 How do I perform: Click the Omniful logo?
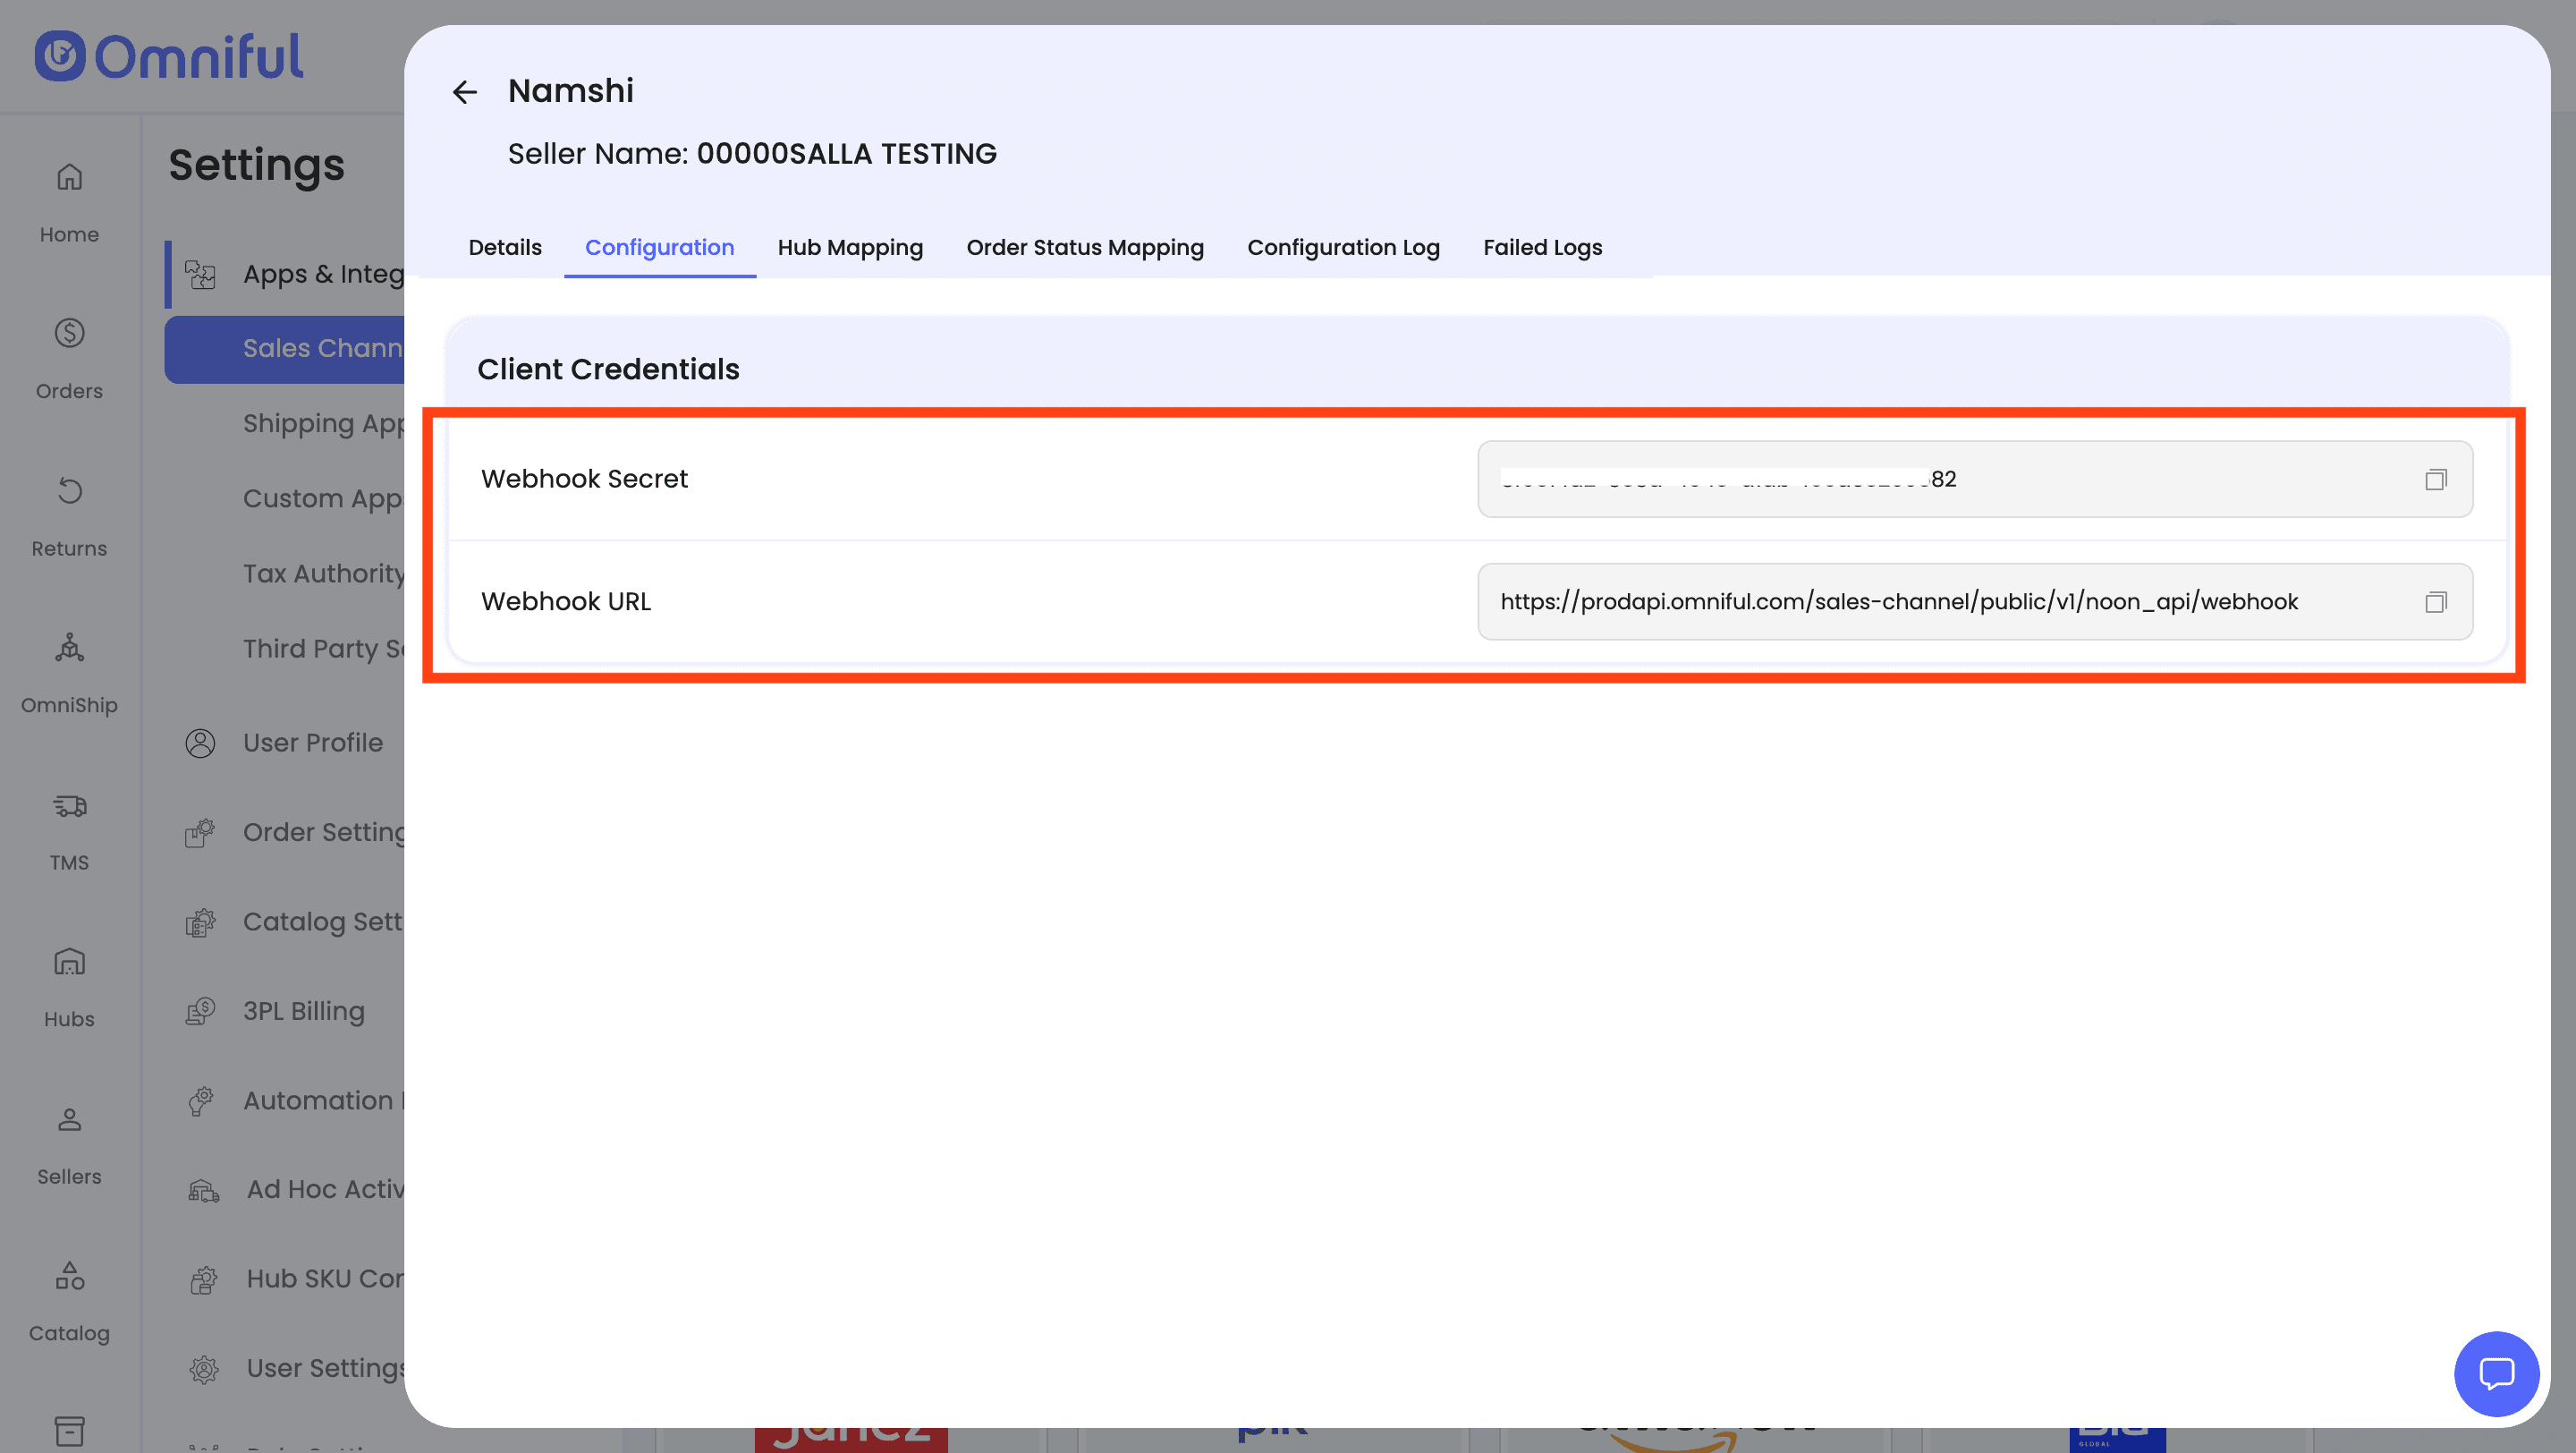[x=169, y=56]
